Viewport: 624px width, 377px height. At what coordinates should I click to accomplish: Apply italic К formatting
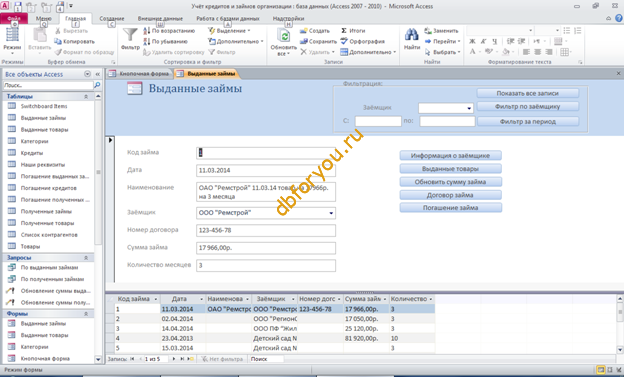click(484, 41)
